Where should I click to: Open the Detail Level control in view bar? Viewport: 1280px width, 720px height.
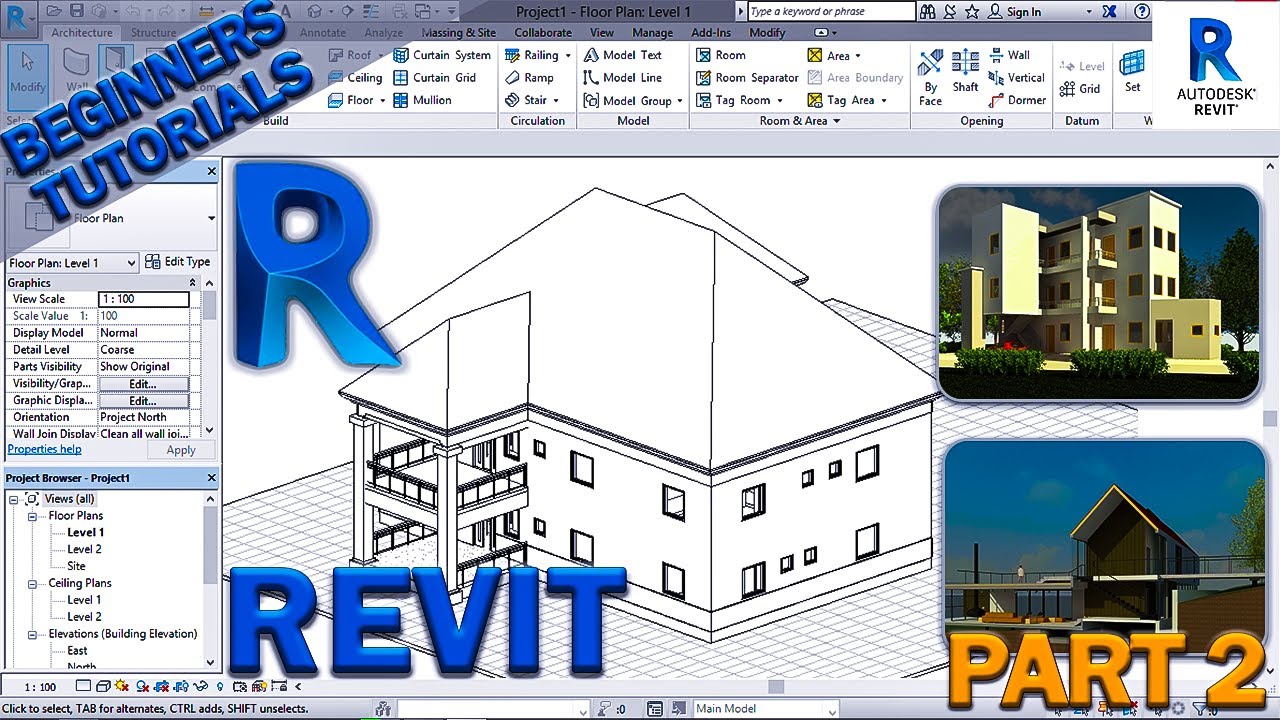pos(84,687)
